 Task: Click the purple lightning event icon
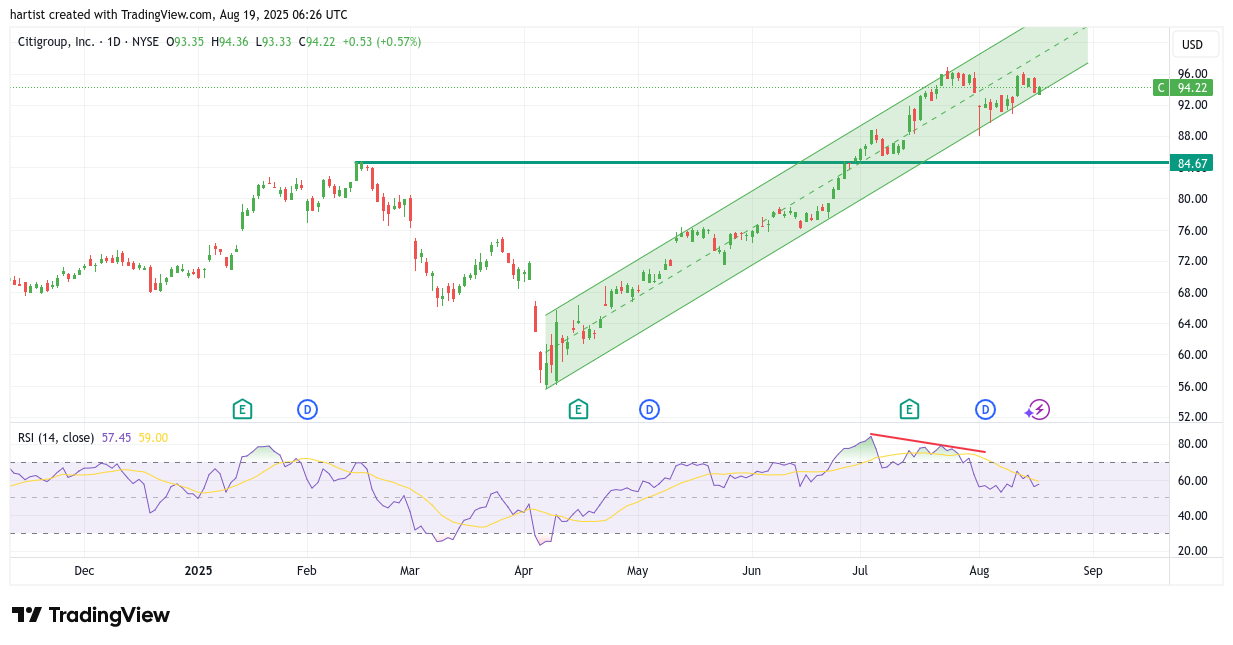tap(1039, 409)
